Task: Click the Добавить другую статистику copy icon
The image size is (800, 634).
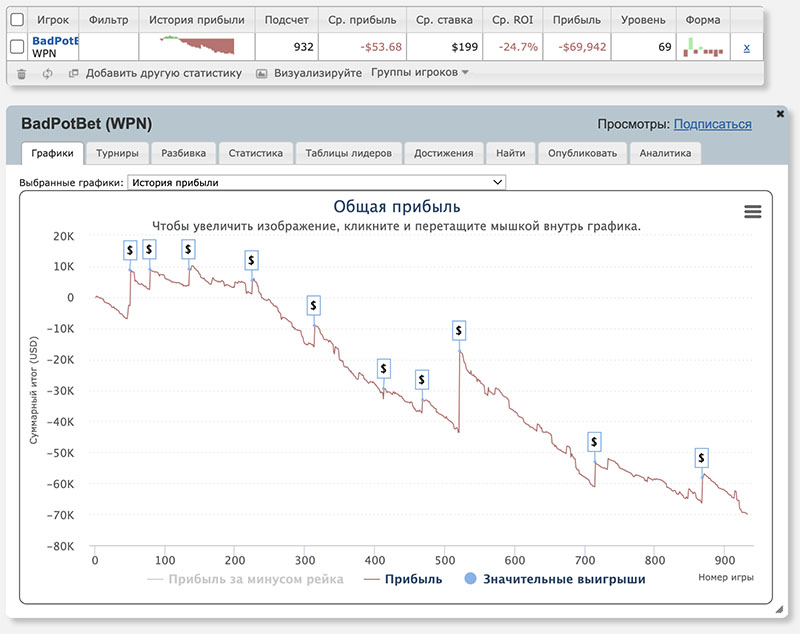Action: point(74,73)
